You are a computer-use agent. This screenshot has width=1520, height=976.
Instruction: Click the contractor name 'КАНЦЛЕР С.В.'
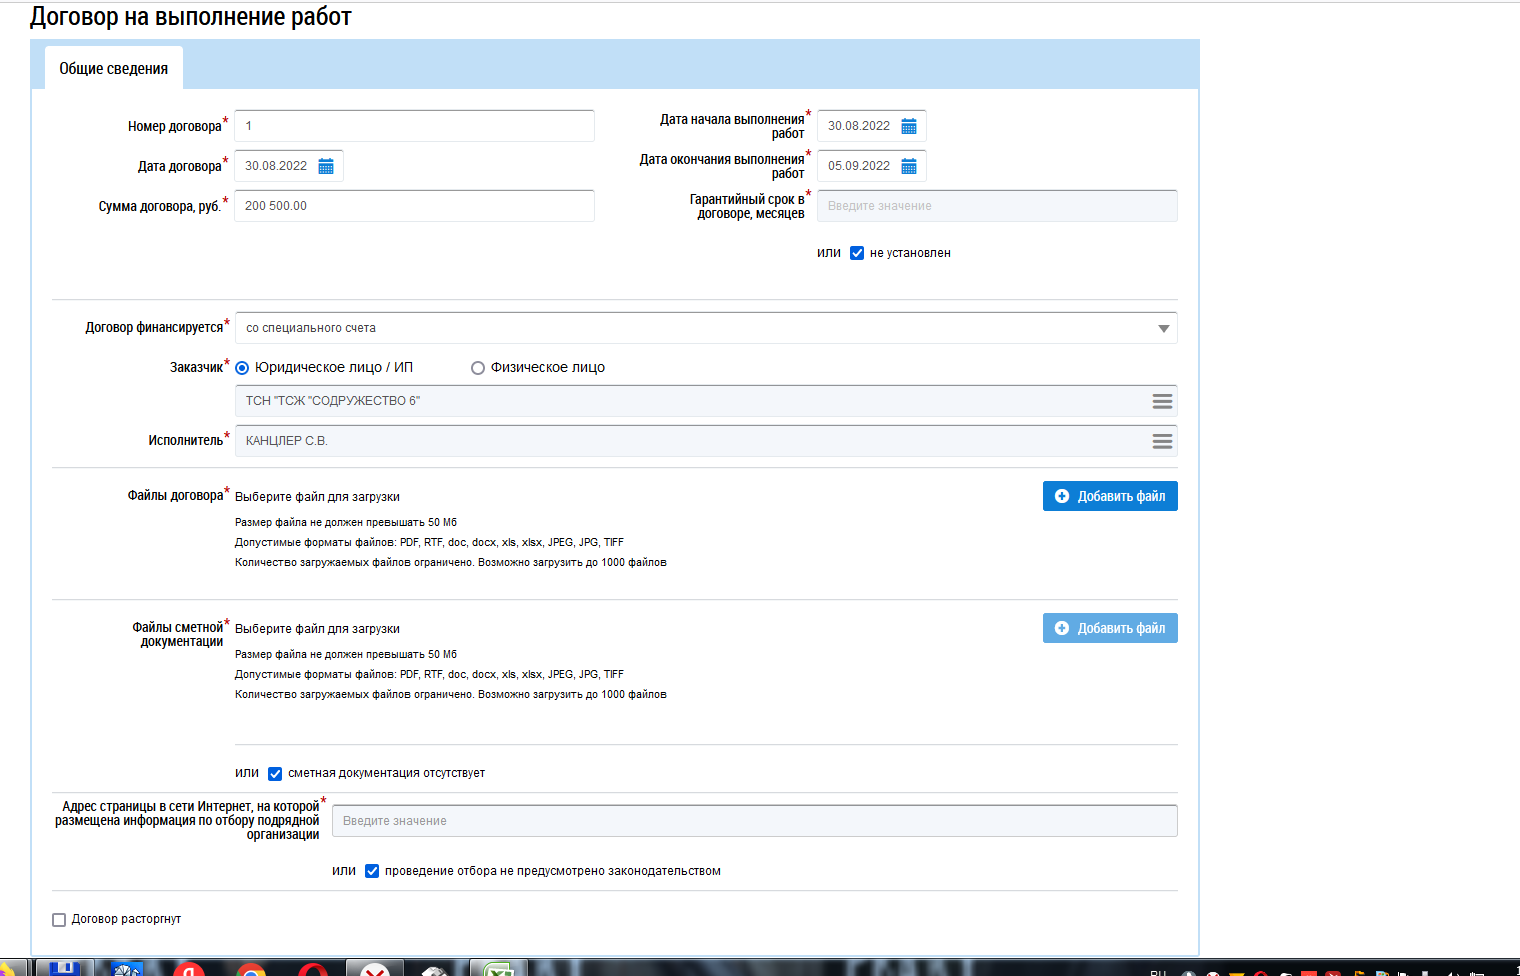287,441
